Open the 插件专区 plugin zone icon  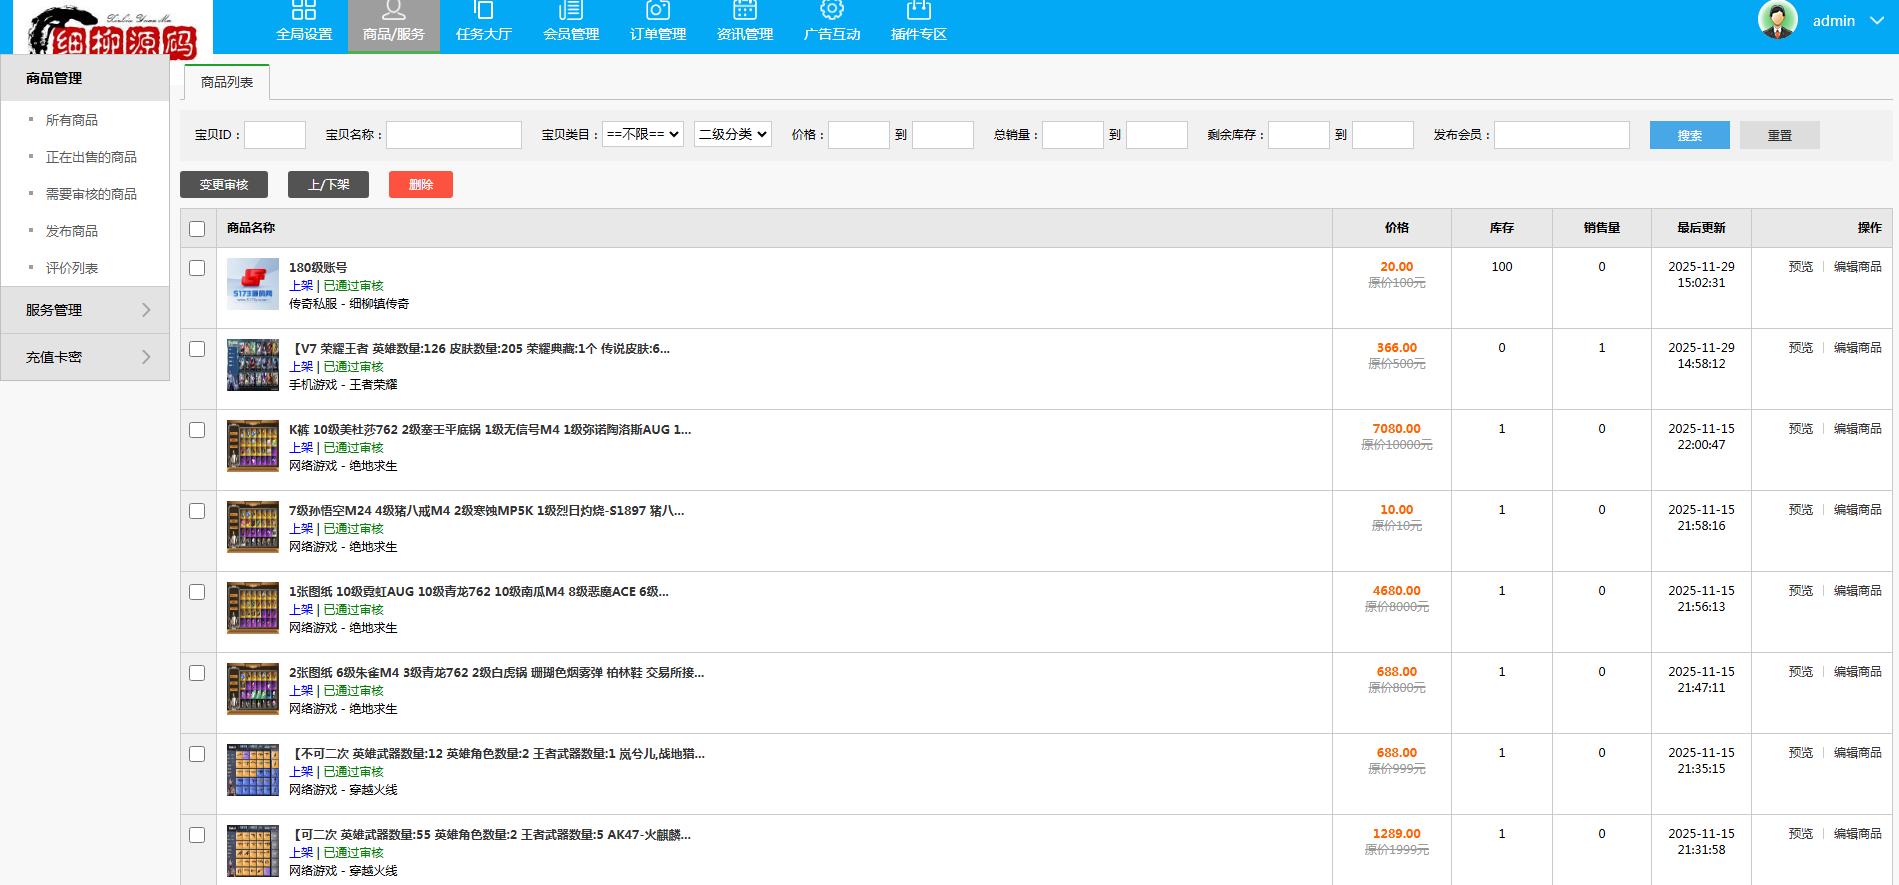coord(918,12)
